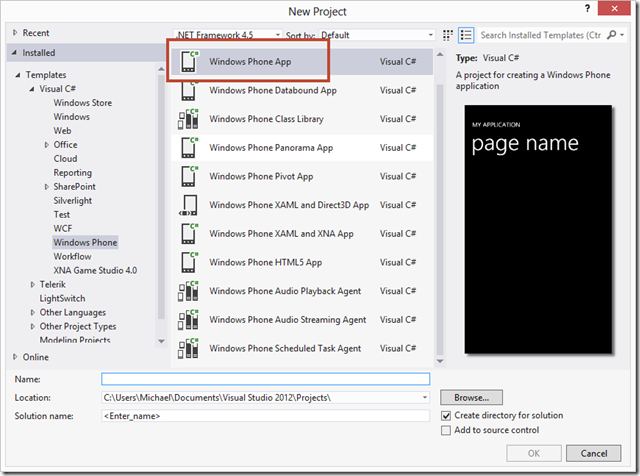The width and height of the screenshot is (640, 476).
Task: Click the XAML and XNA App icon
Action: (189, 234)
